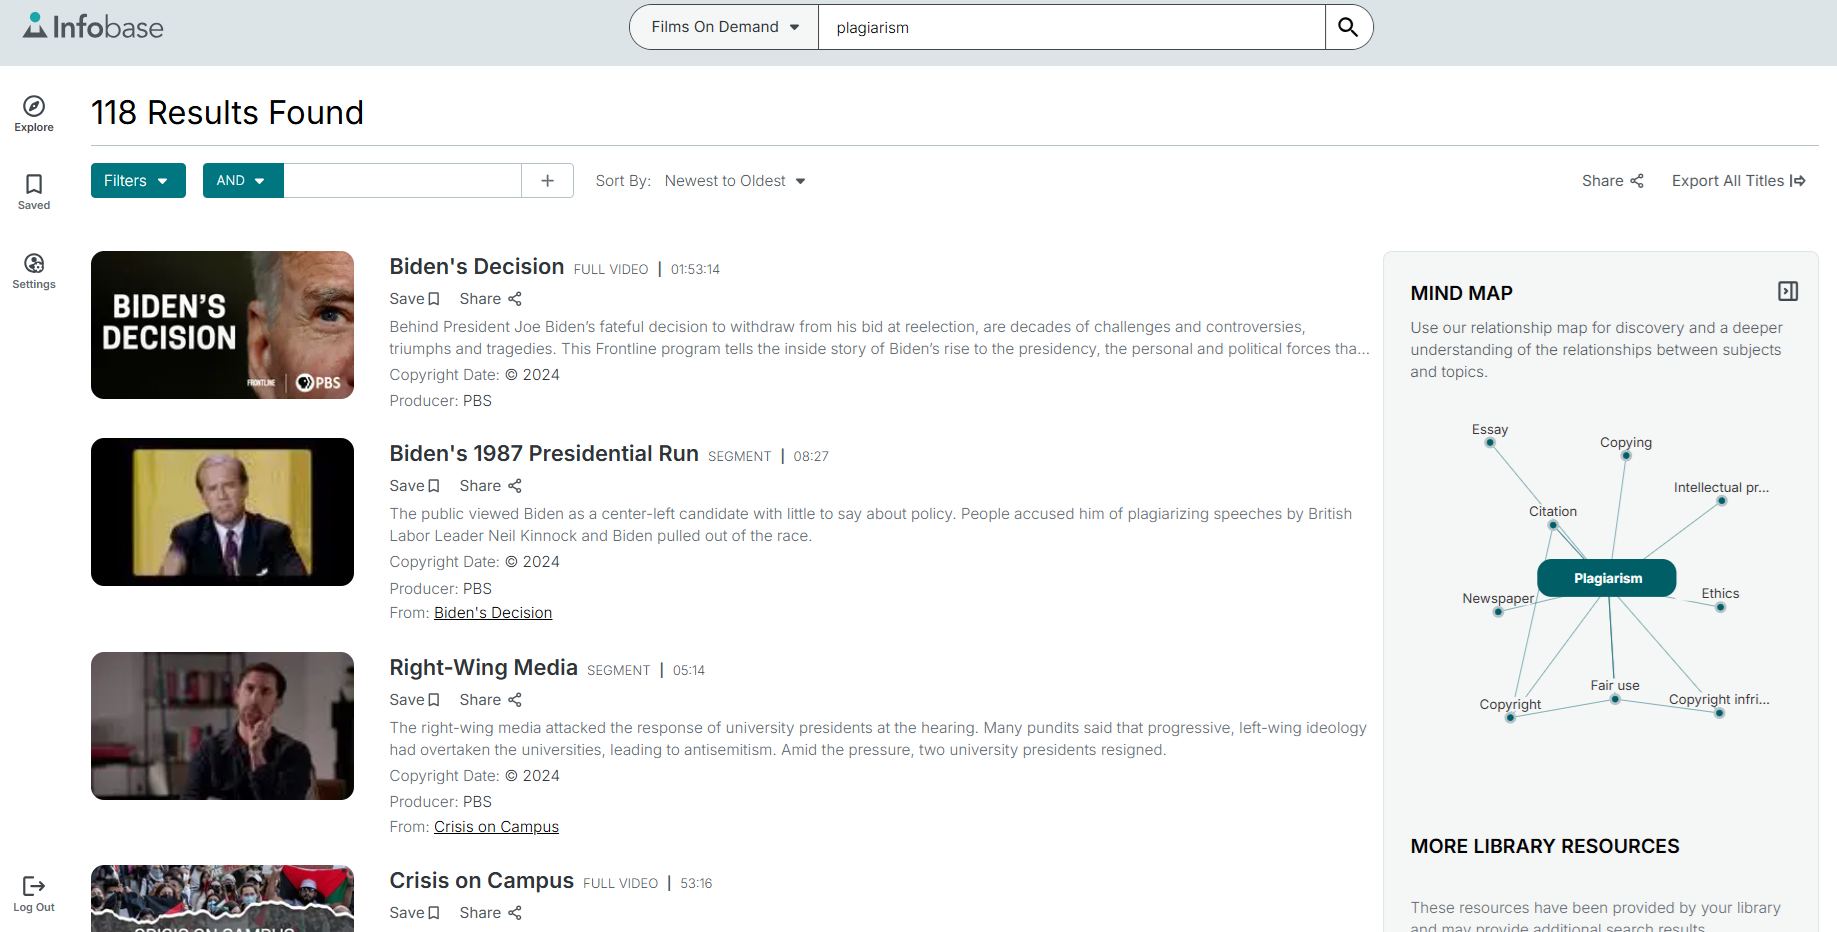
Task: Open the Films On Demand collection selector
Action: pos(722,27)
